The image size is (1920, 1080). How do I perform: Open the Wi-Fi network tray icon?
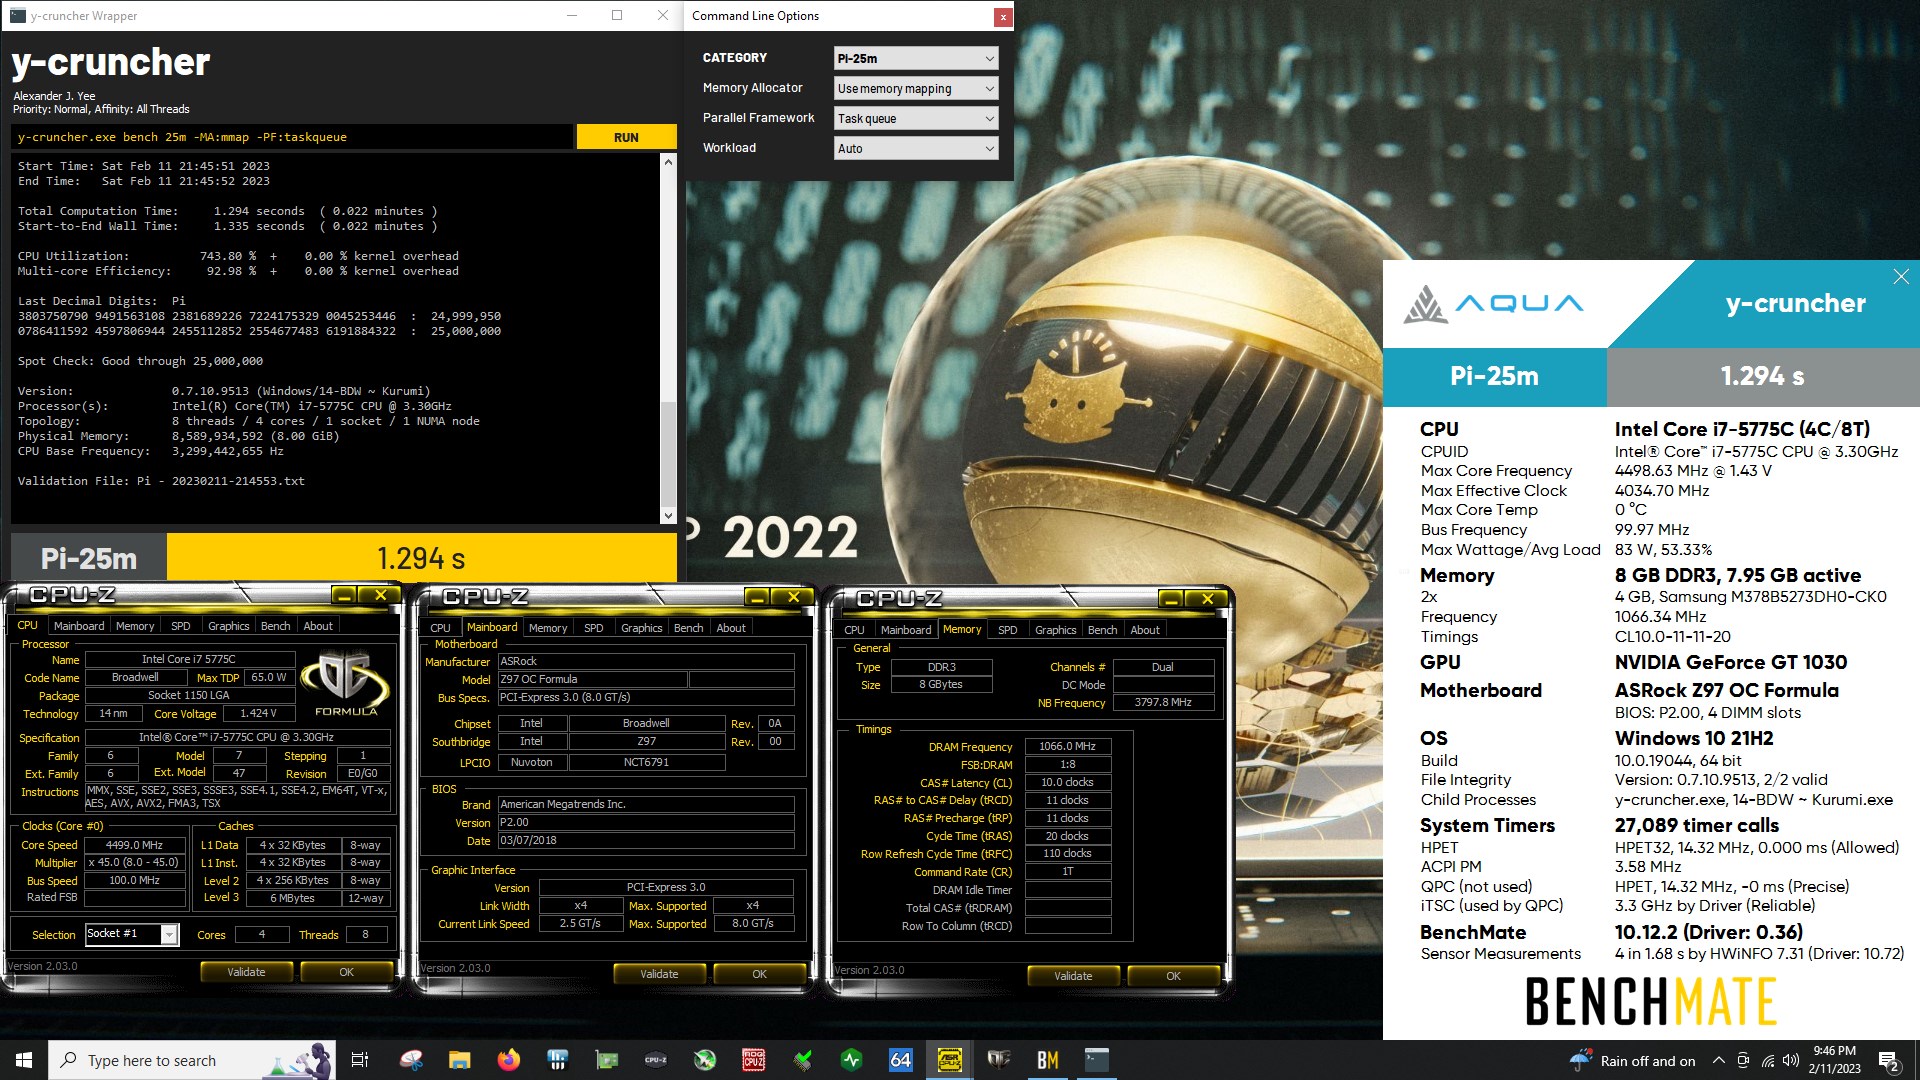pos(1768,1061)
